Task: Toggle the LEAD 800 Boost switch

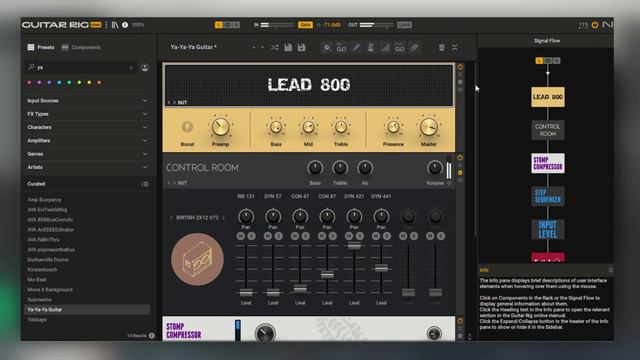Action: (x=187, y=127)
